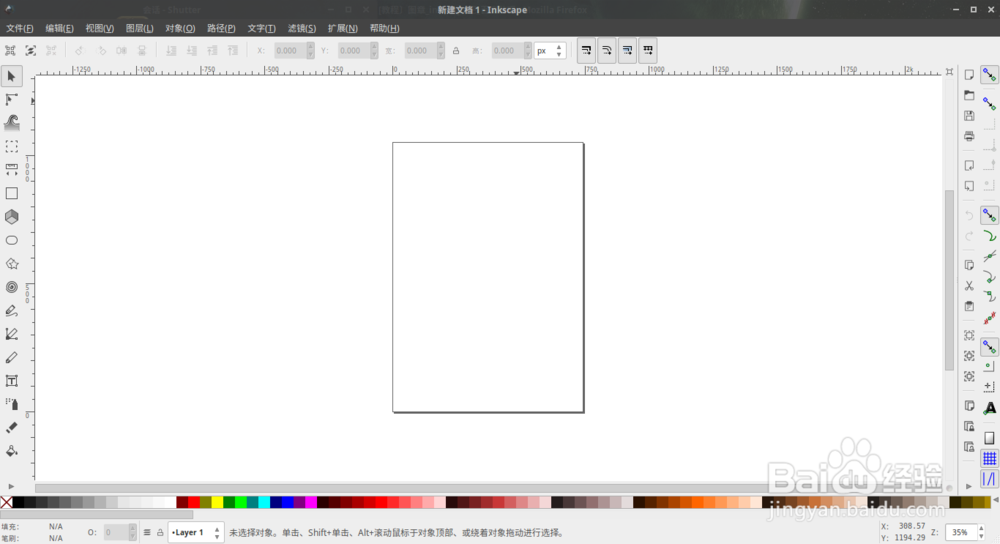
Task: Open the 帮助(H) menu
Action: pyautogui.click(x=385, y=28)
